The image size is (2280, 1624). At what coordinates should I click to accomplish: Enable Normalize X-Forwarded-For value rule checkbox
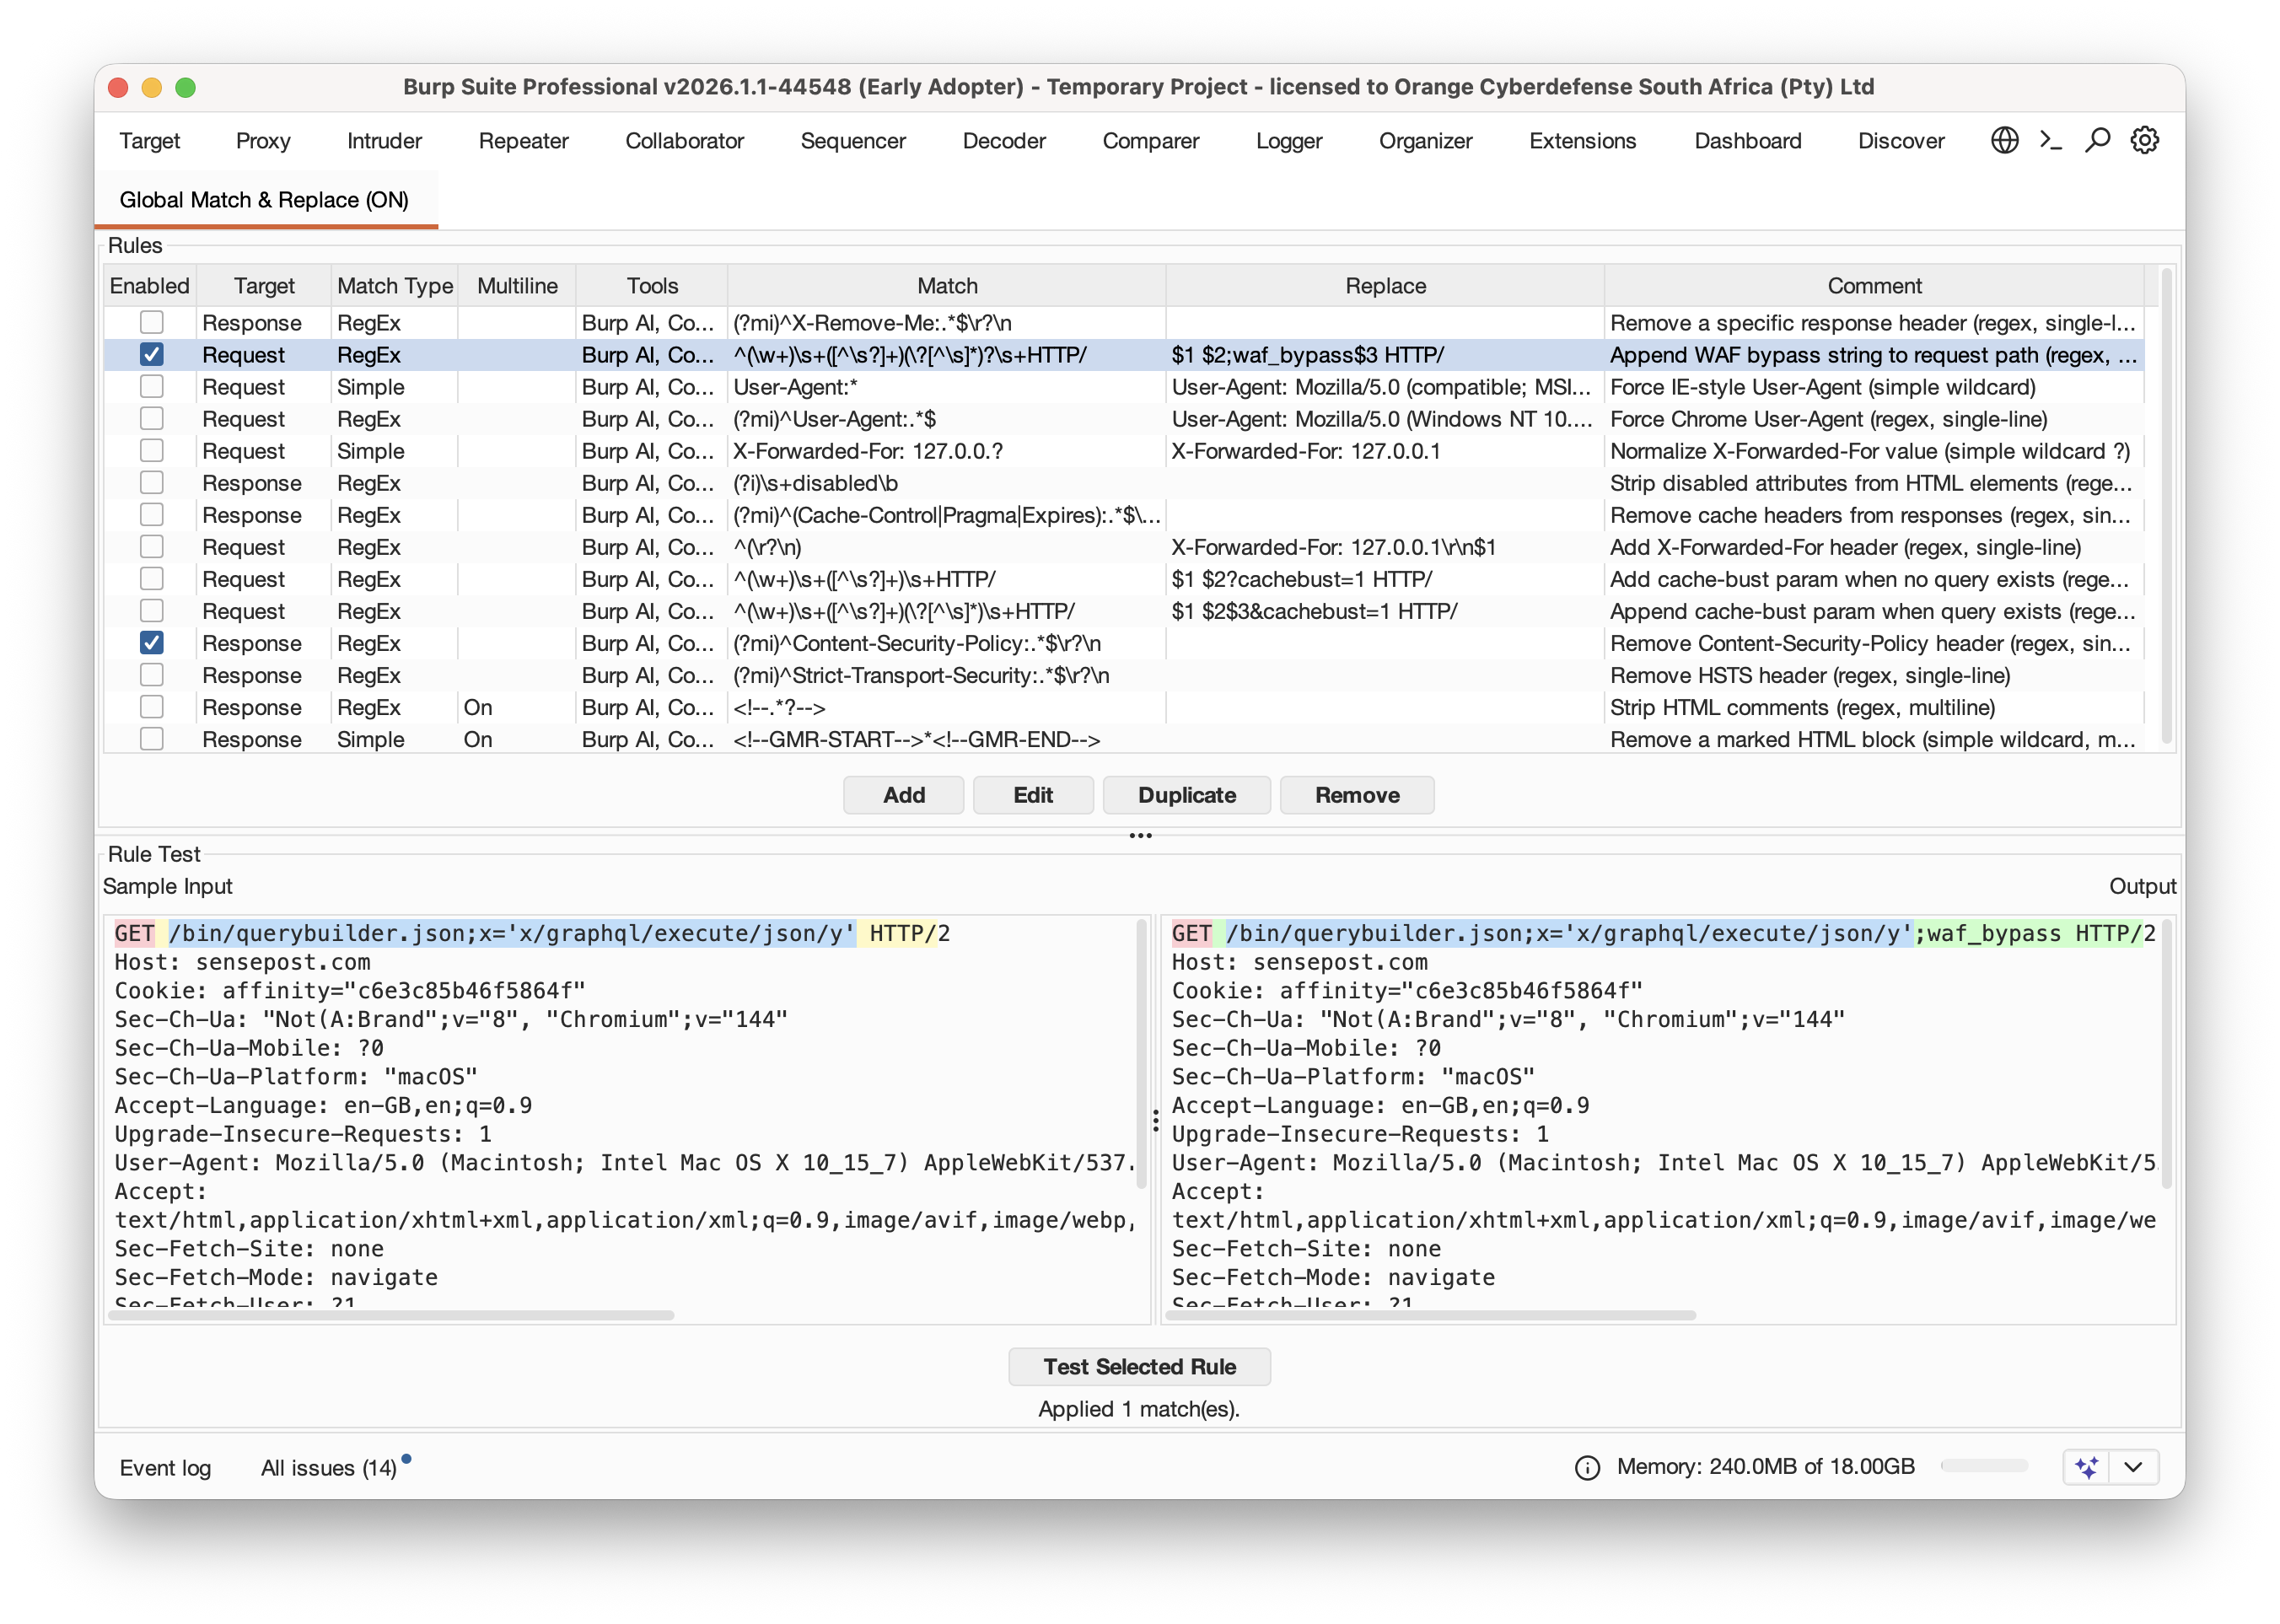click(x=151, y=450)
